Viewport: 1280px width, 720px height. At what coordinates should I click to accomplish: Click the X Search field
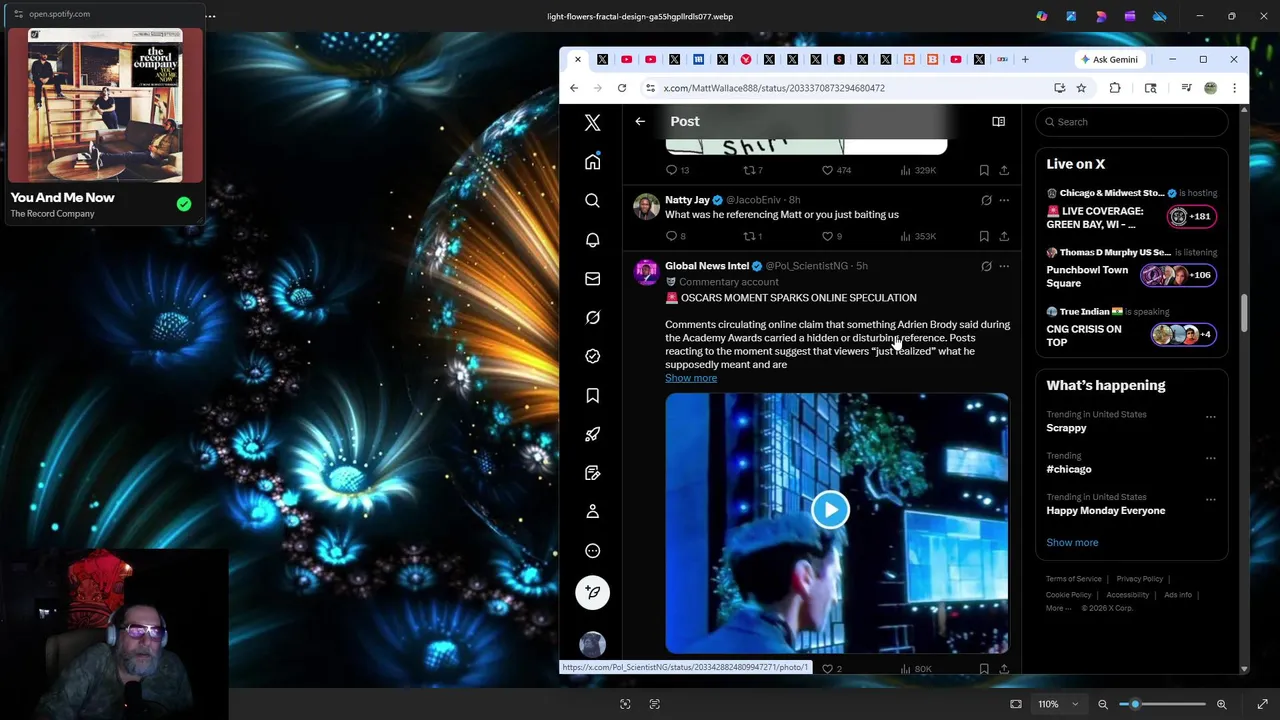pos(1132,122)
